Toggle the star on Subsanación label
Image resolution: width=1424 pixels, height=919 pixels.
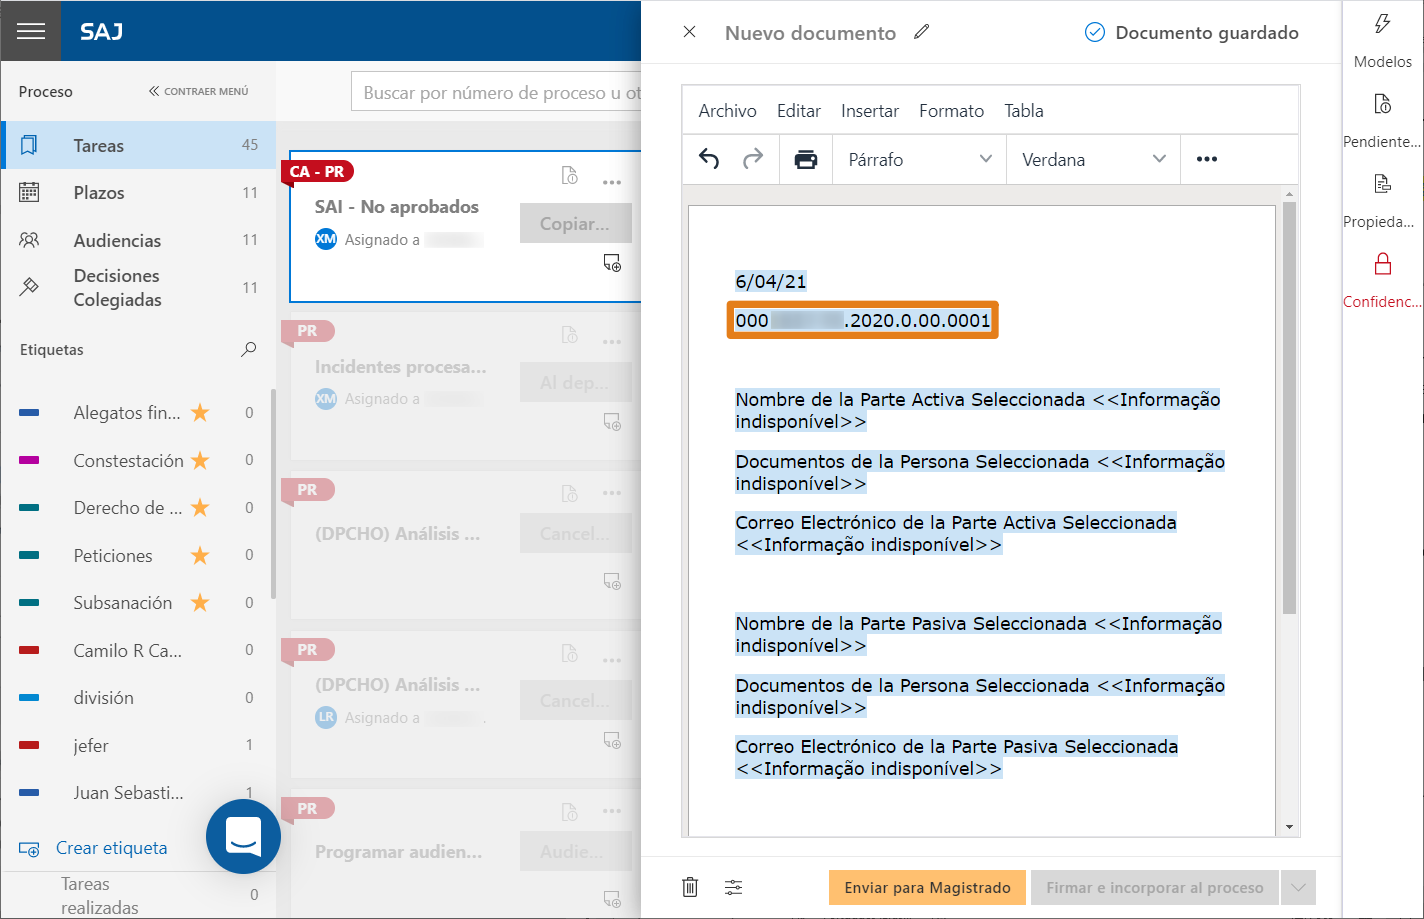(x=200, y=602)
